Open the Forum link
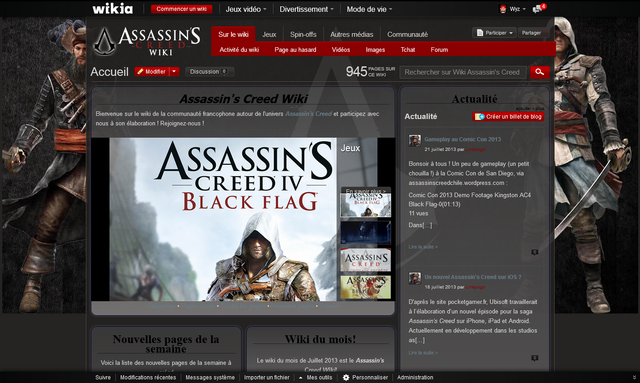640x383 pixels. click(x=439, y=49)
